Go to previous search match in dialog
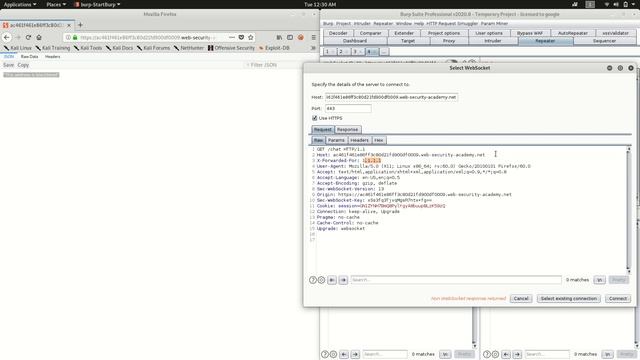640x360 pixels. 332,280
